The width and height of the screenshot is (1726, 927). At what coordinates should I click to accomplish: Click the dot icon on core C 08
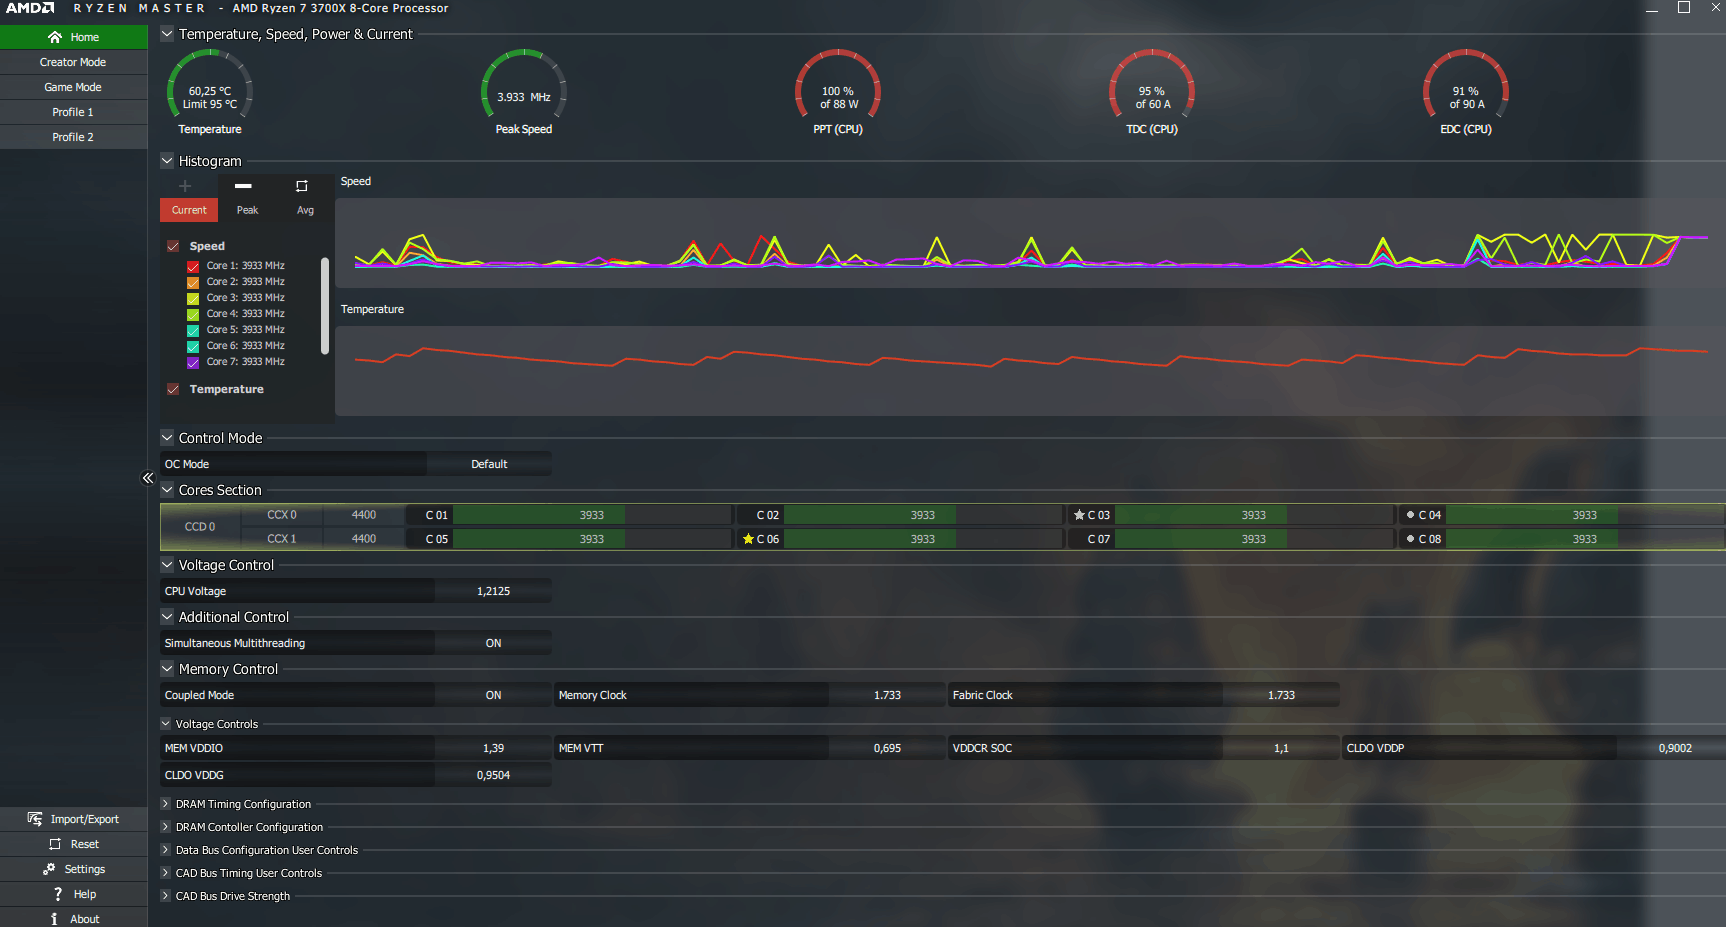pyautogui.click(x=1410, y=539)
